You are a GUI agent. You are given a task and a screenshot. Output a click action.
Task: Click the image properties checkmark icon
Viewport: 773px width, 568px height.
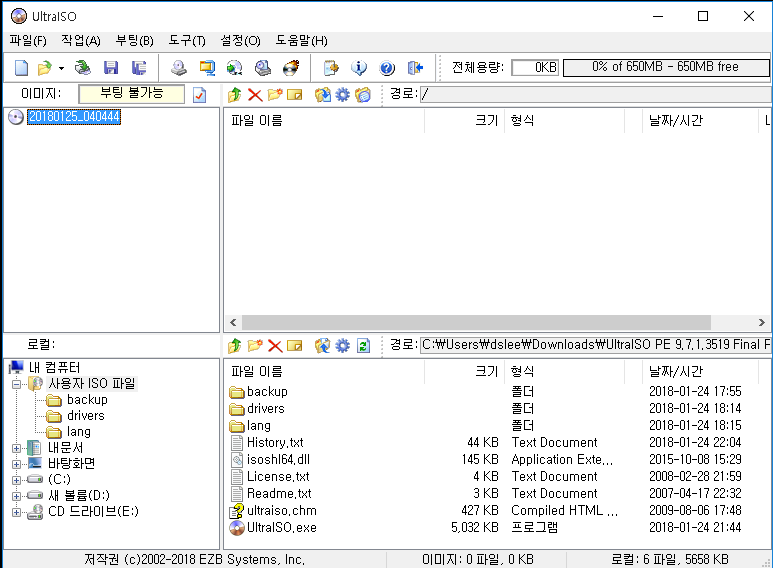coord(200,95)
